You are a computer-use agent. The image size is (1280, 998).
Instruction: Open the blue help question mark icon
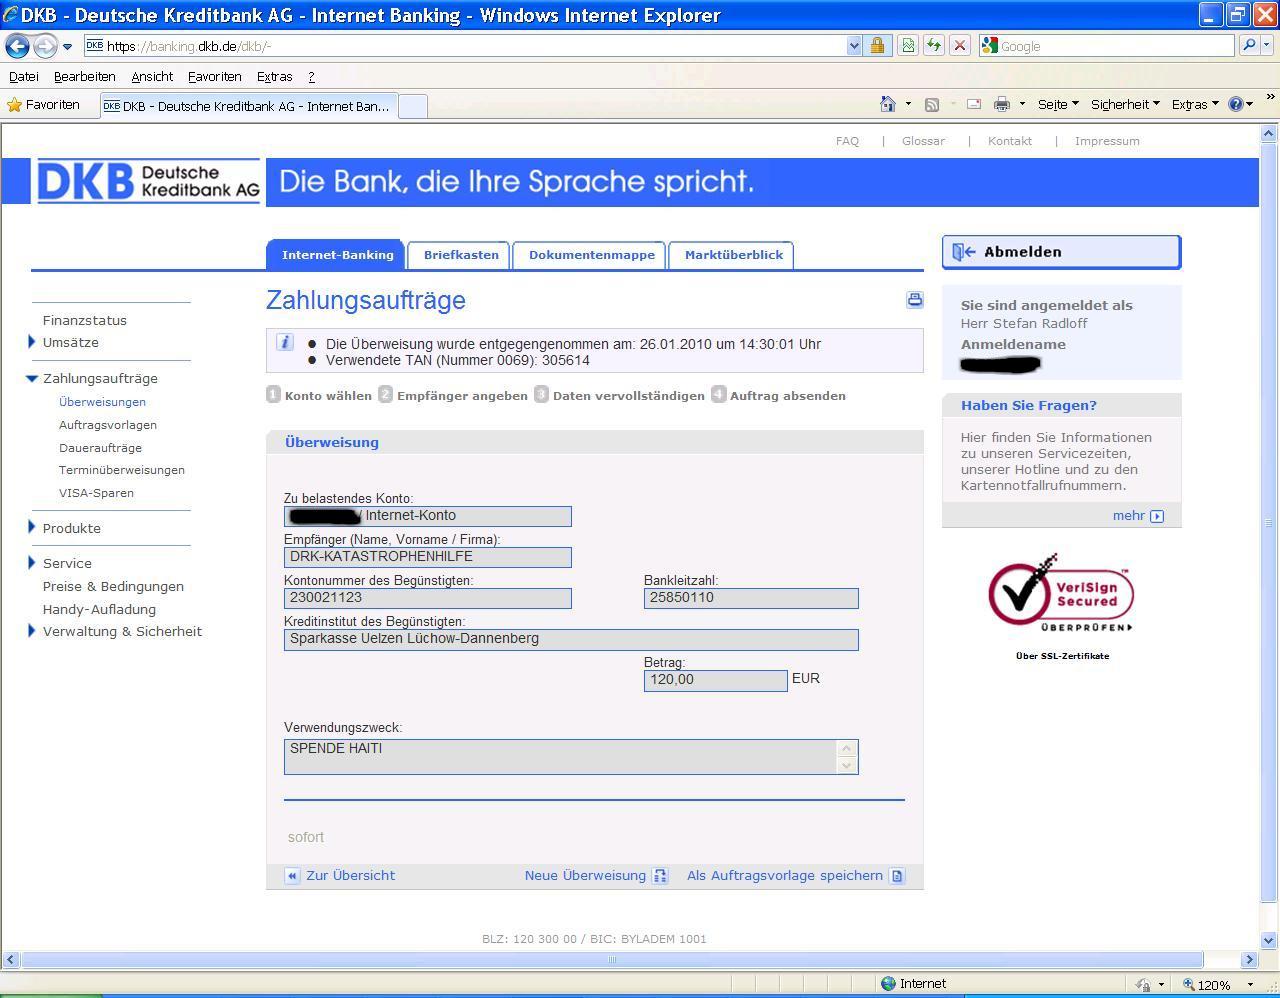[x=1236, y=104]
